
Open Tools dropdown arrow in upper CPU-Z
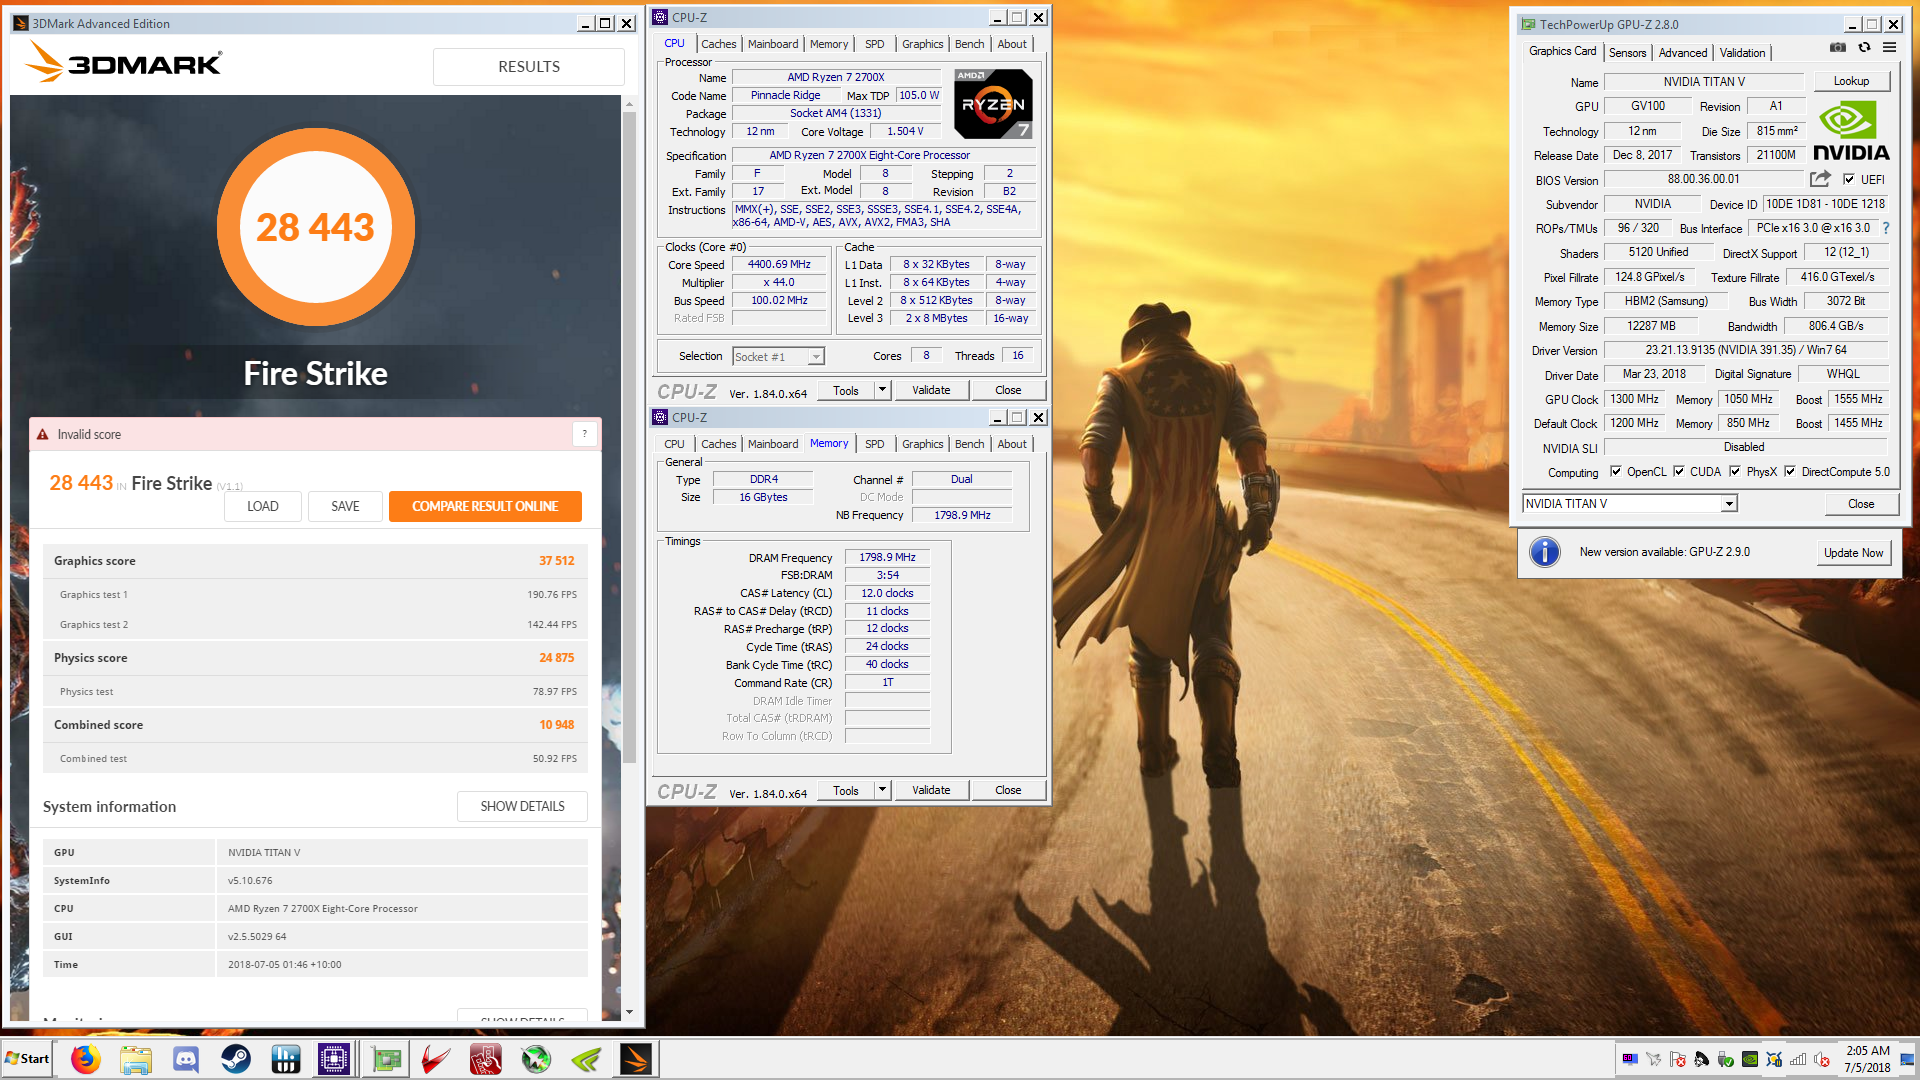pos(882,390)
